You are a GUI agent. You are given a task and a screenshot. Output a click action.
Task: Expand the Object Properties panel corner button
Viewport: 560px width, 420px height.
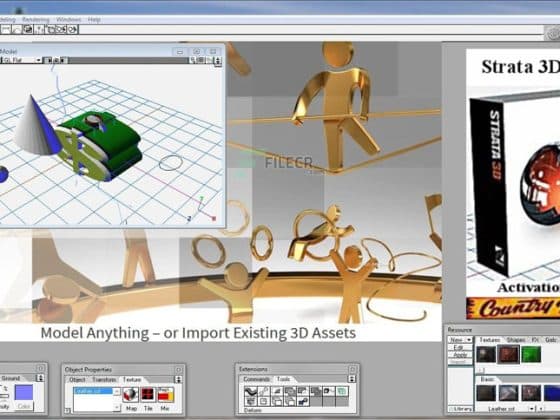(178, 370)
